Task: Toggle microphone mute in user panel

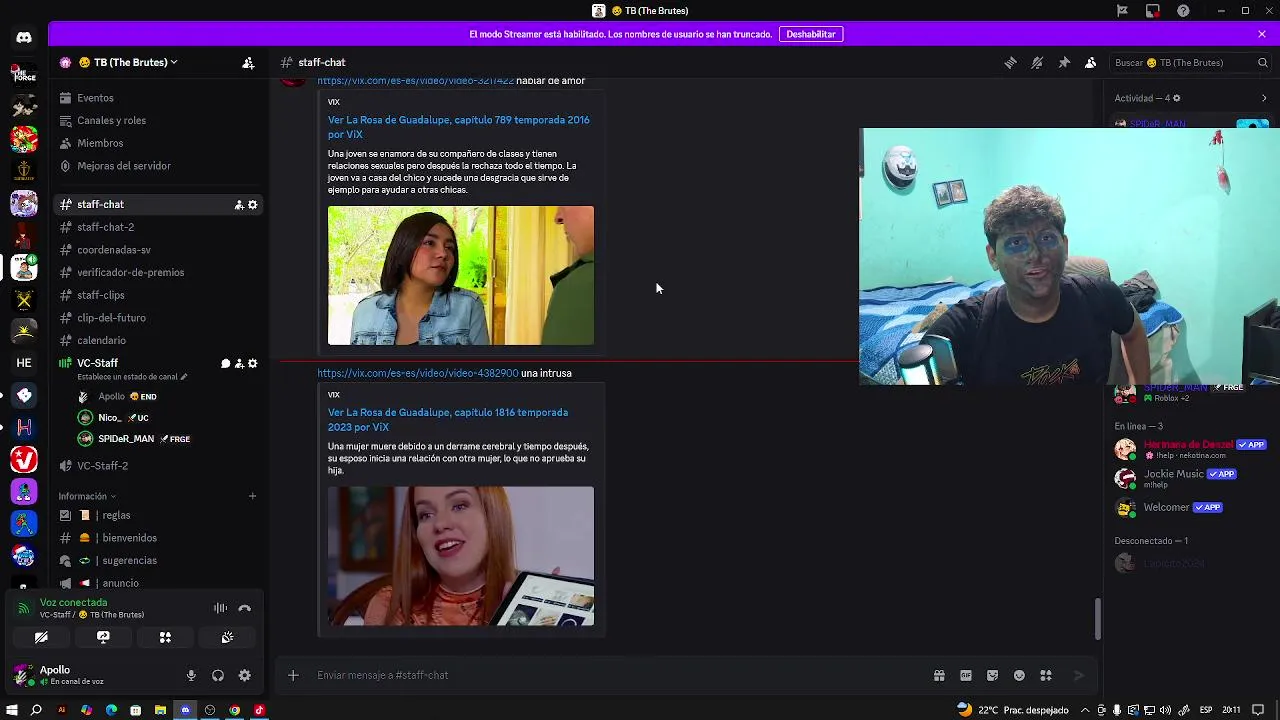Action: click(191, 676)
